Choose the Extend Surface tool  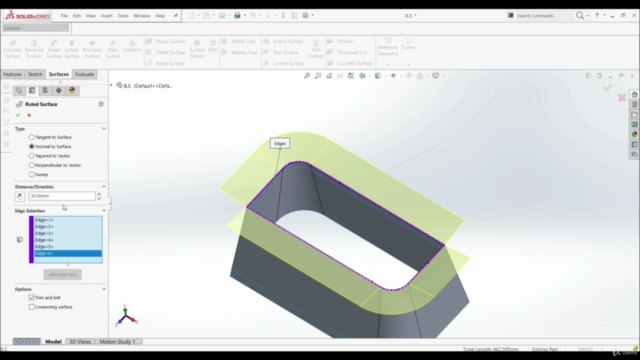(283, 41)
